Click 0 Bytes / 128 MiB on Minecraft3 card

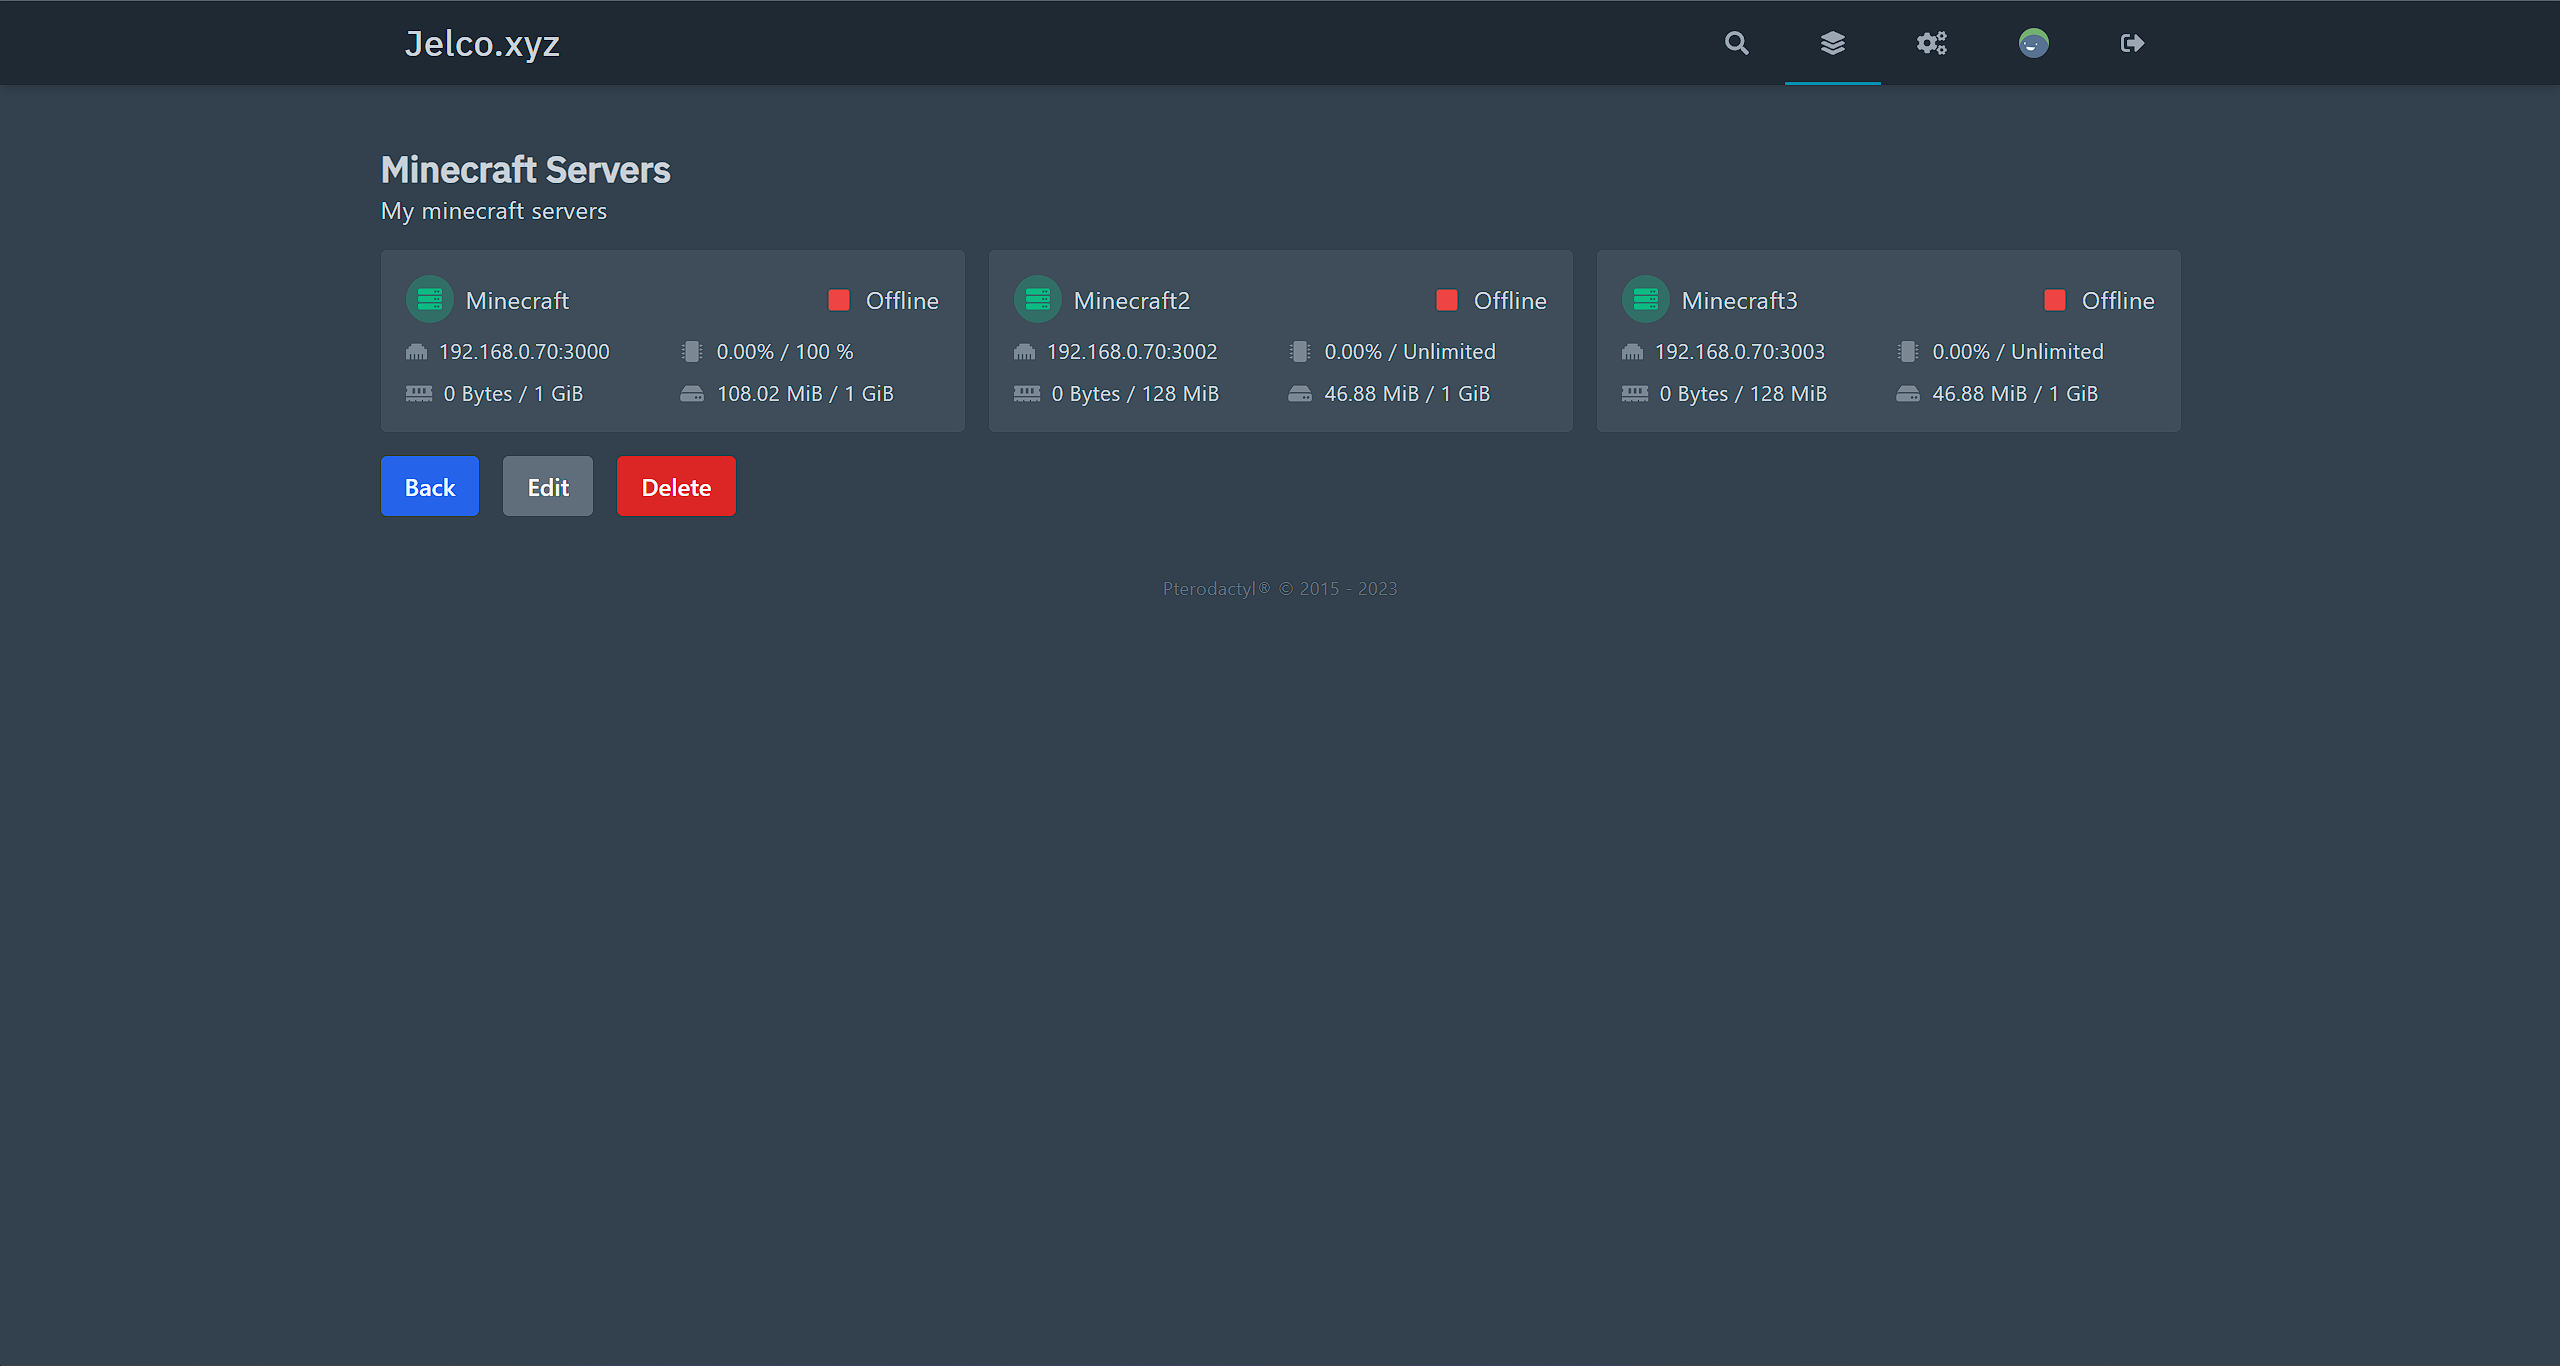pos(1743,394)
